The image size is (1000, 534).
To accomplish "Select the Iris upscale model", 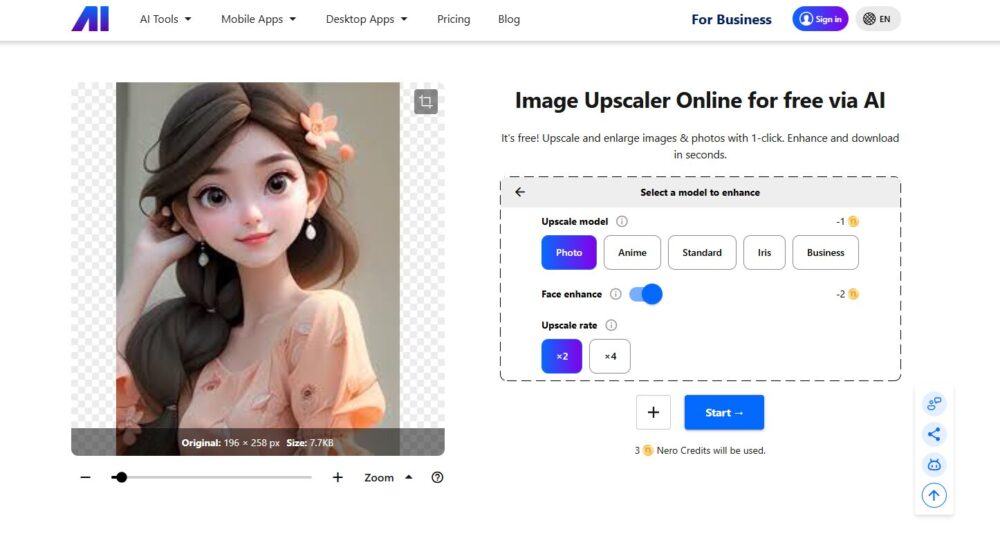I will click(x=764, y=253).
